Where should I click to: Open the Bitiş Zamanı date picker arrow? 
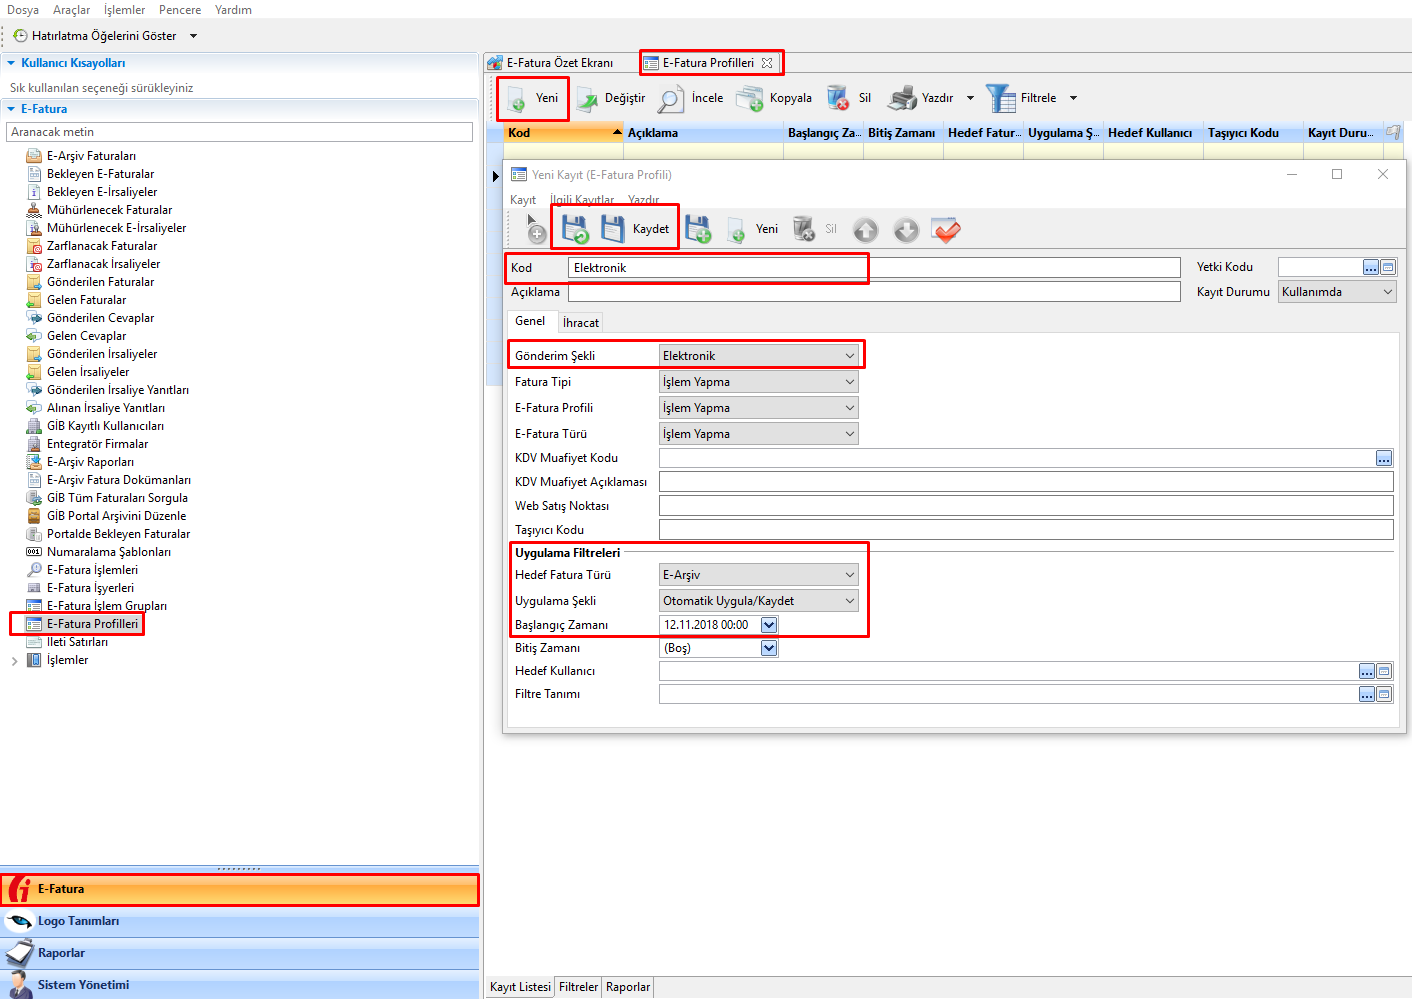769,648
